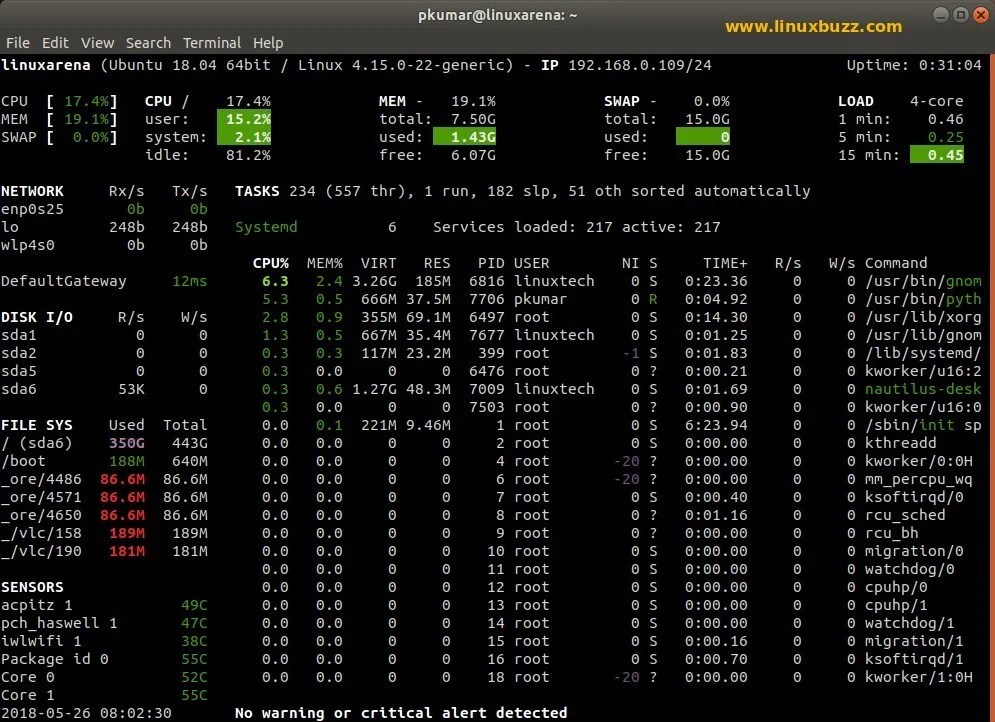Click sda6 disk row
Screen dimensions: 995x722
(x=104, y=390)
